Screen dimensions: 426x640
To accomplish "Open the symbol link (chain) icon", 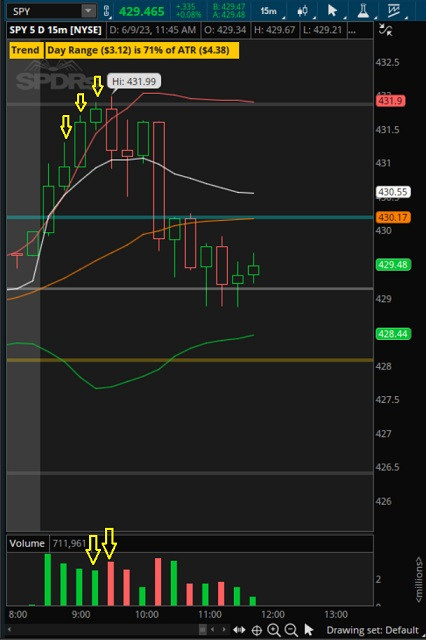I will pyautogui.click(x=106, y=11).
